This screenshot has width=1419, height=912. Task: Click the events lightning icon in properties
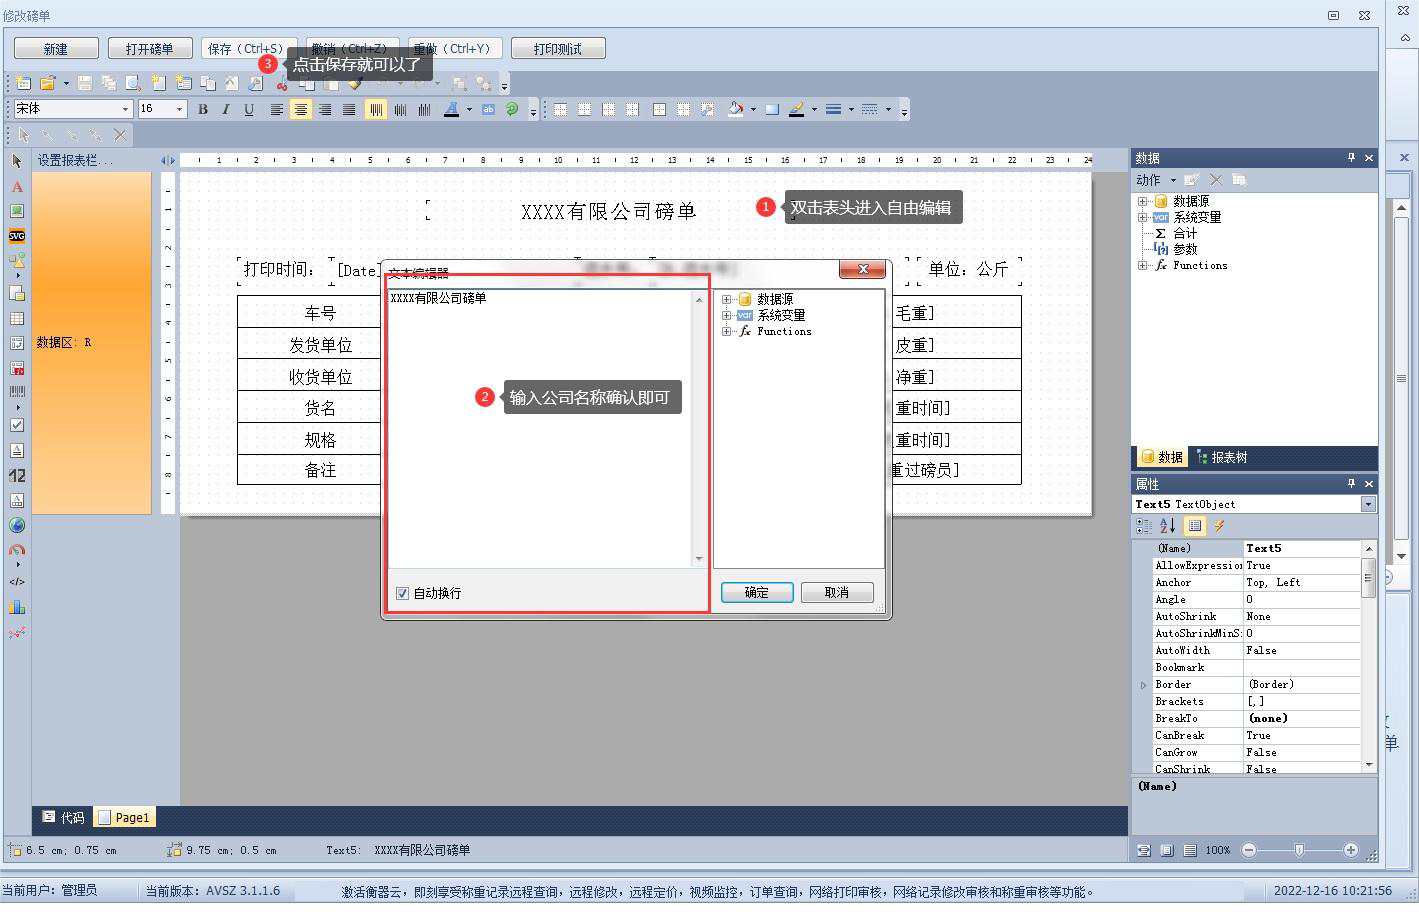(1219, 526)
